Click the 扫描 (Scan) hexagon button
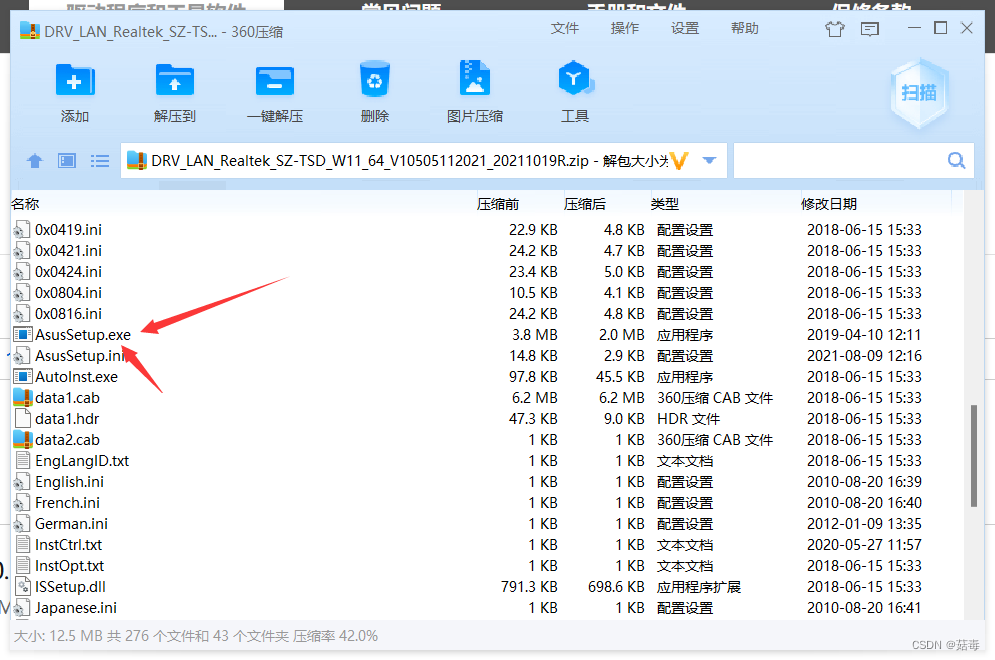This screenshot has height=660, width=995. [x=919, y=93]
